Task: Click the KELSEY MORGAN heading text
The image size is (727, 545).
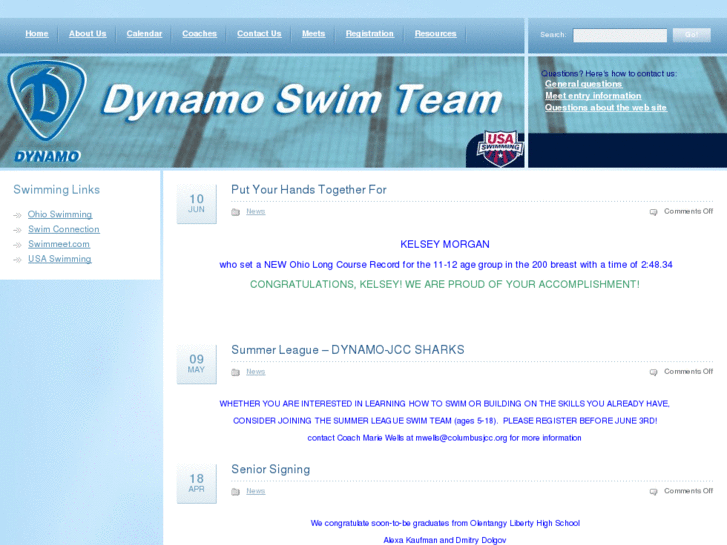Action: coord(445,244)
